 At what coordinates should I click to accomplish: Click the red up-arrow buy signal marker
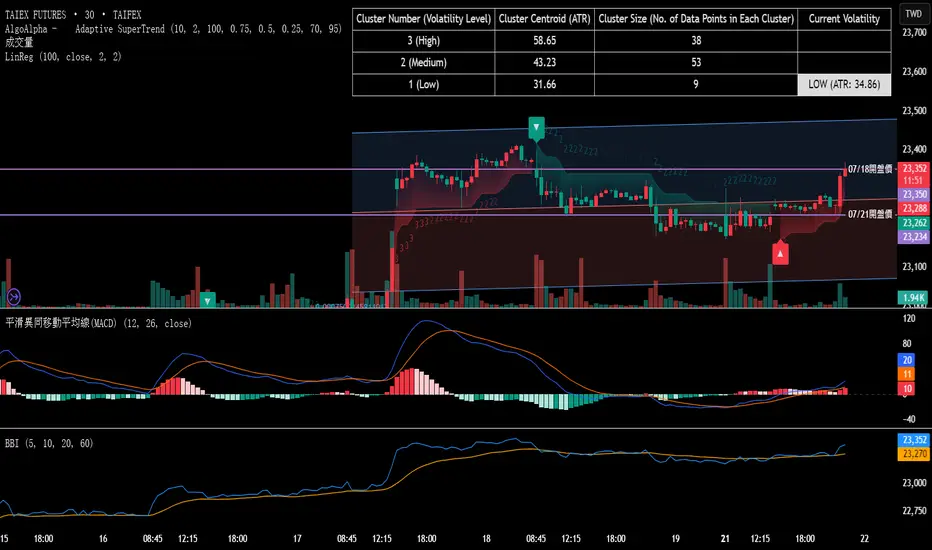pyautogui.click(x=780, y=253)
